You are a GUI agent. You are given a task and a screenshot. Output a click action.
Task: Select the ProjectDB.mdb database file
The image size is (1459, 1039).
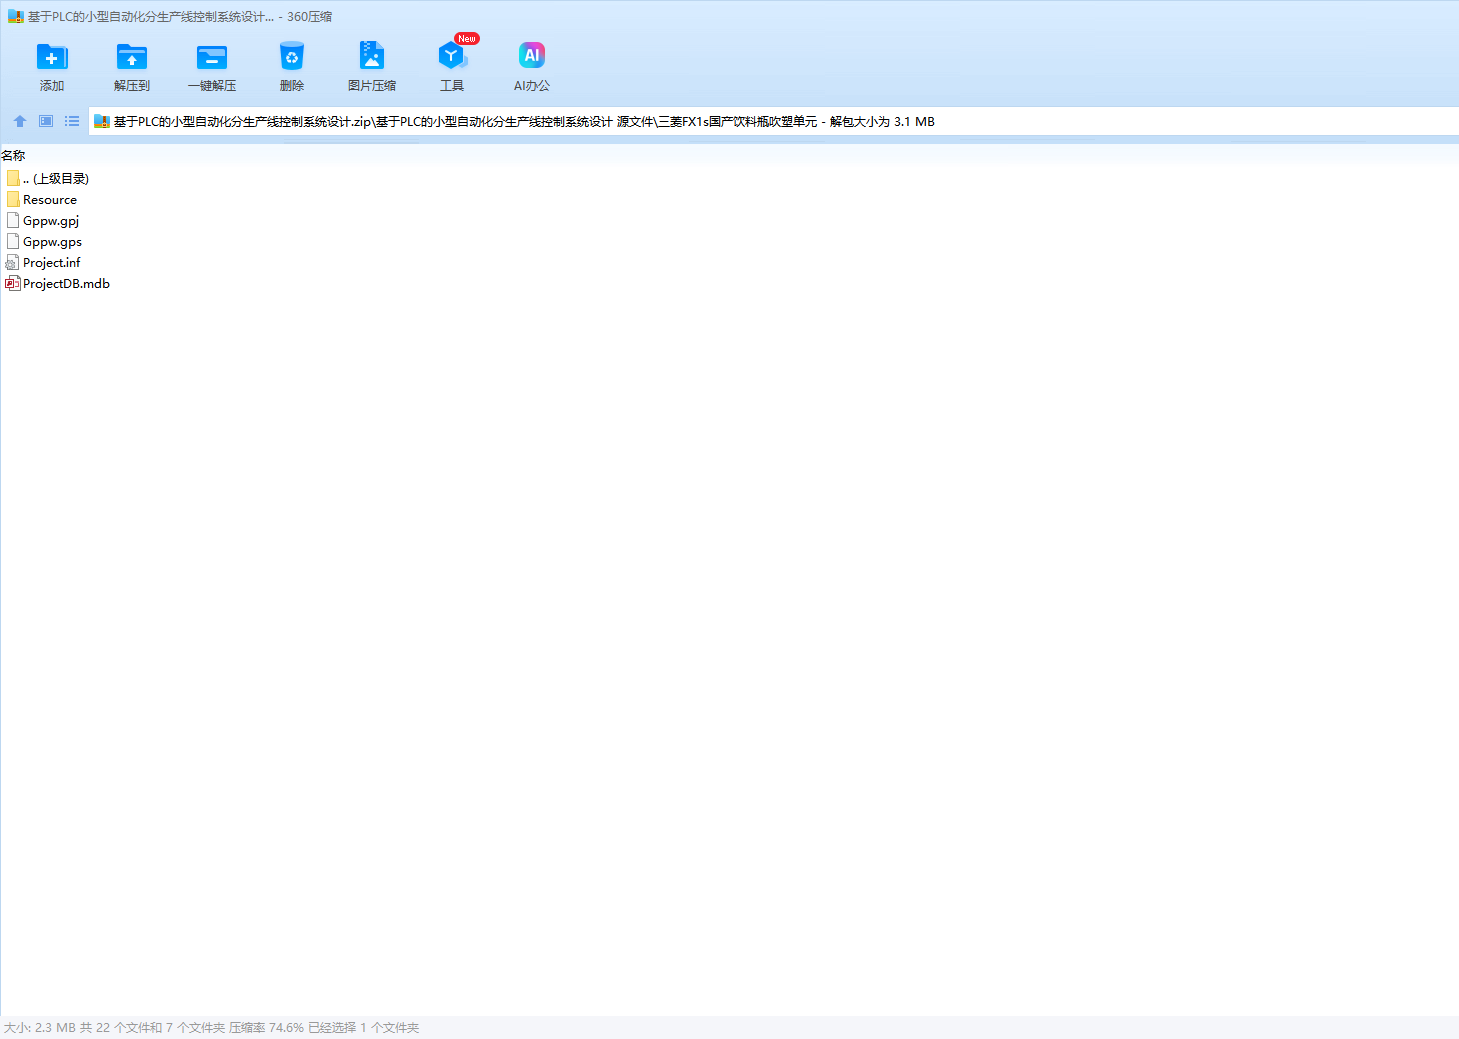point(66,284)
